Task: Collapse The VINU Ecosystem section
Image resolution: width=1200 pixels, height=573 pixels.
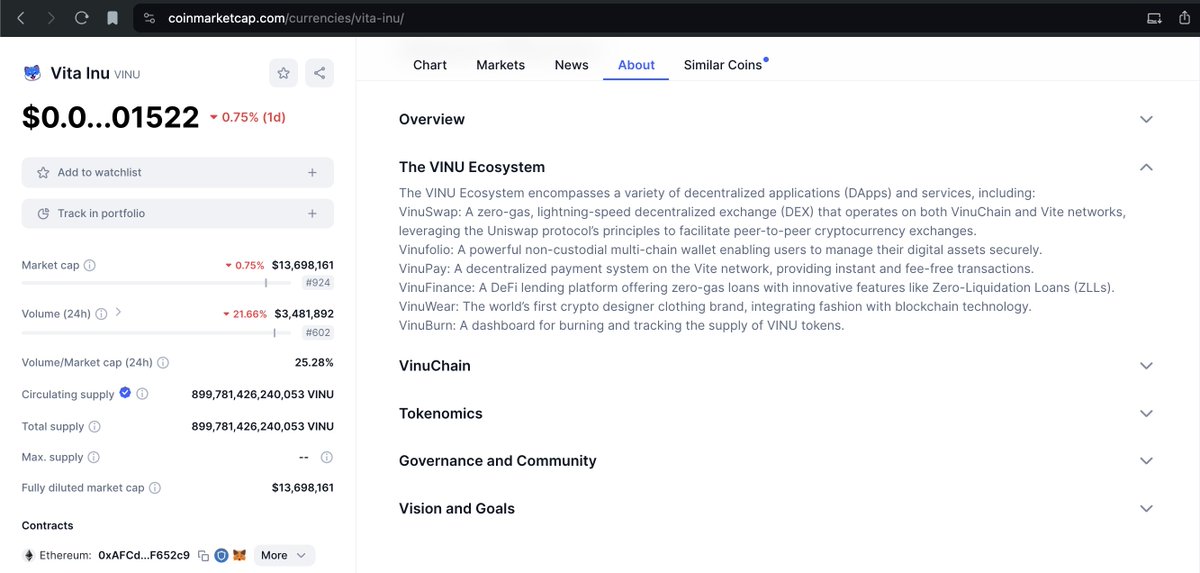Action: (x=1146, y=167)
